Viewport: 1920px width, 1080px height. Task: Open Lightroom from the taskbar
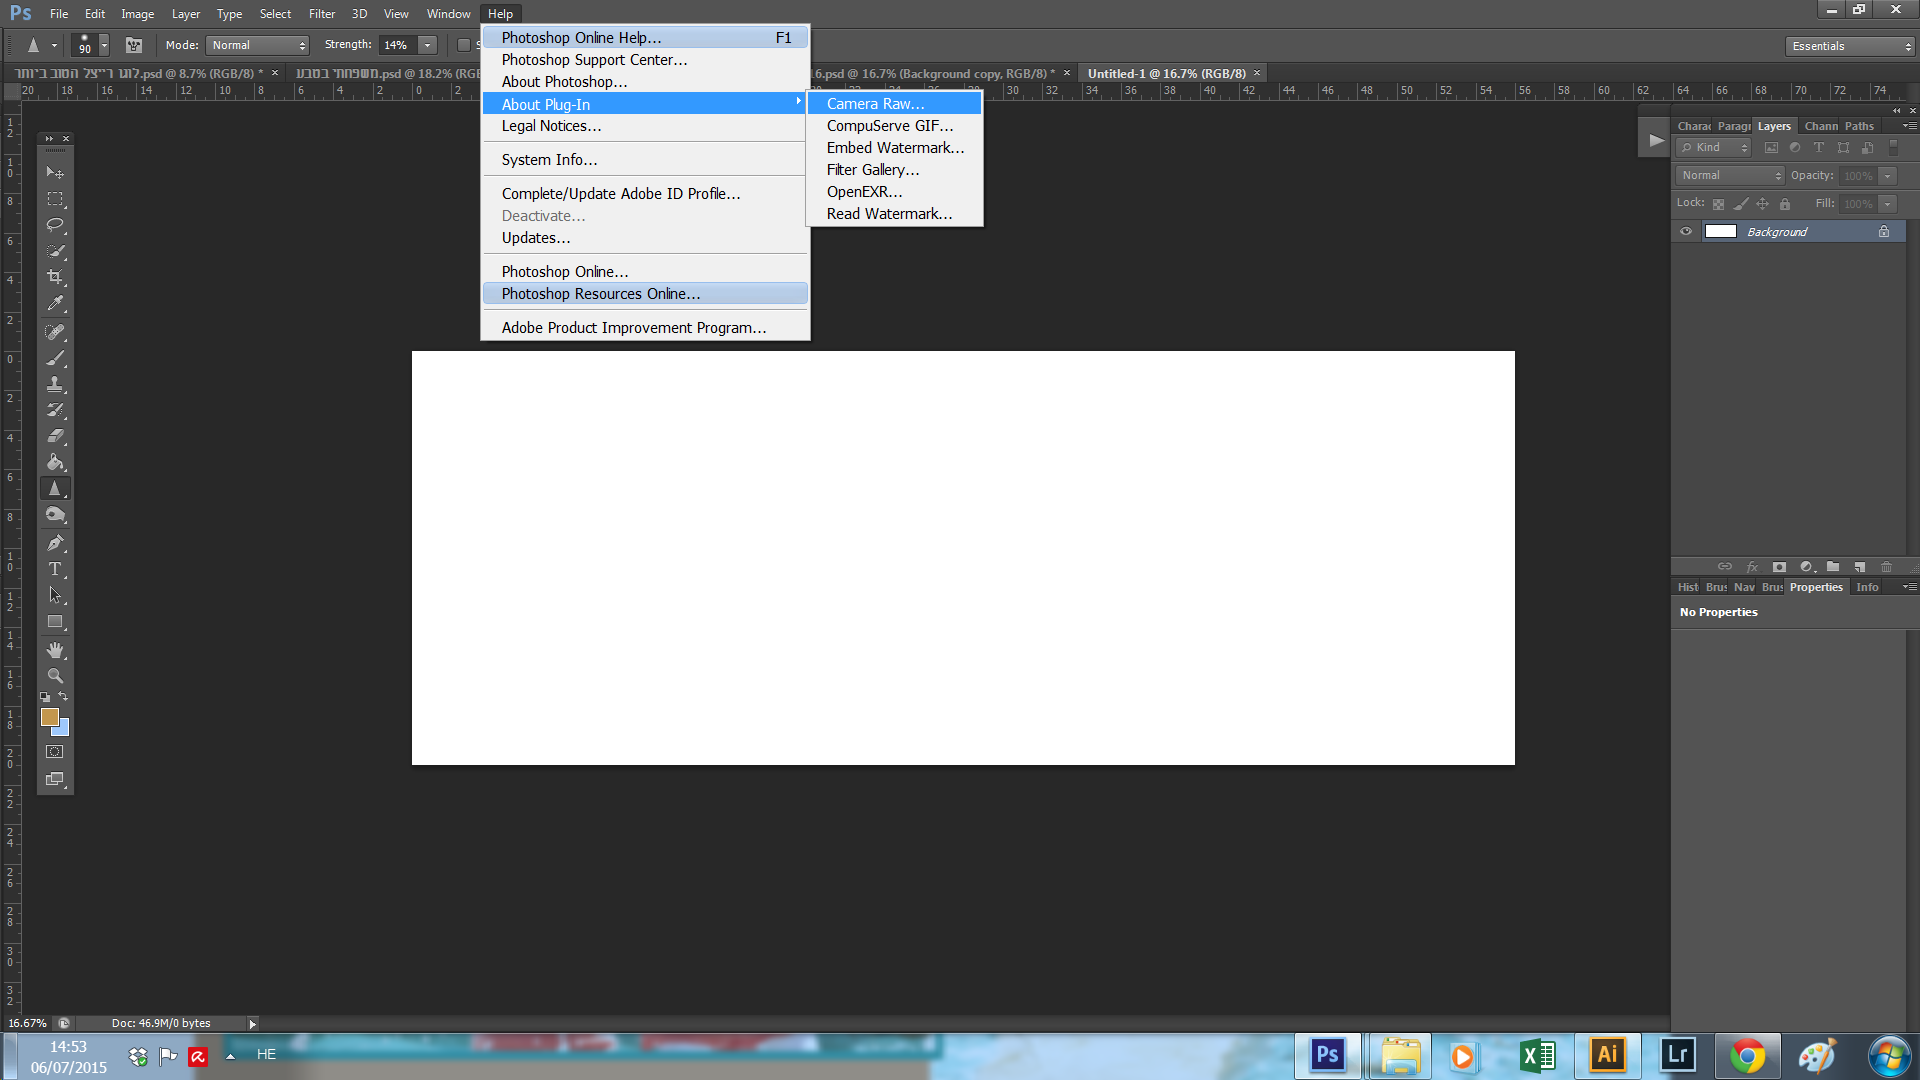click(x=1678, y=1055)
